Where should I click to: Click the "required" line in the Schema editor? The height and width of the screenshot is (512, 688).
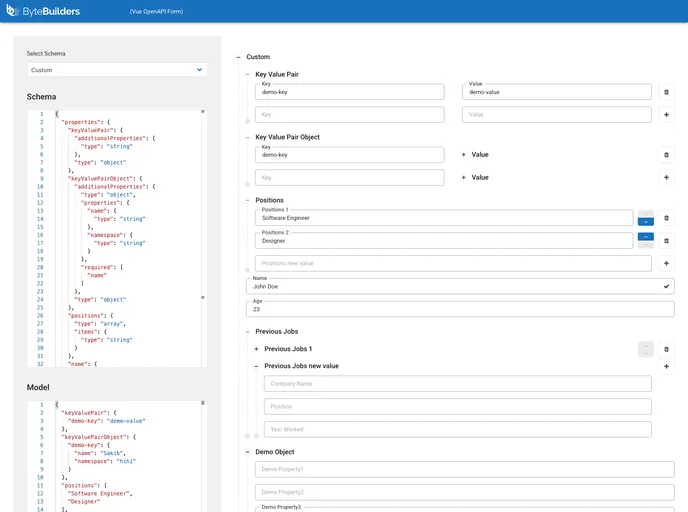click(102, 267)
